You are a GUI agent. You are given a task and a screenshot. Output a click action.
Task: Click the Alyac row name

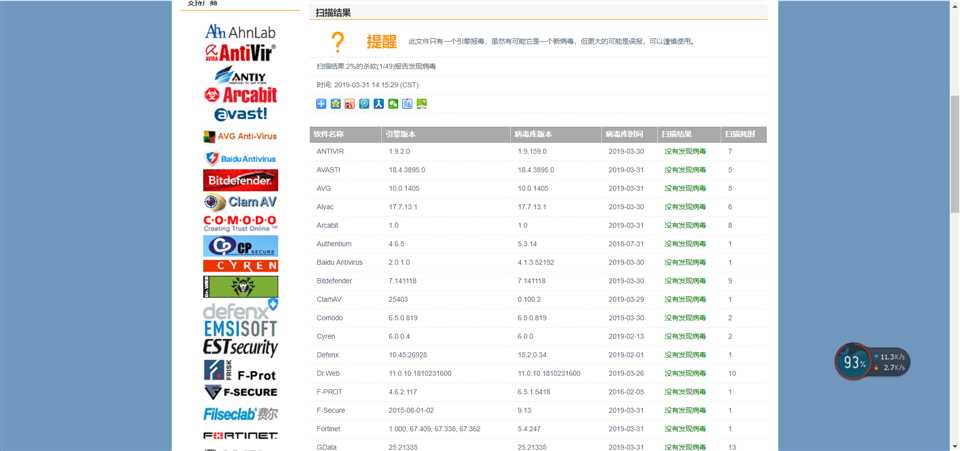coord(325,207)
